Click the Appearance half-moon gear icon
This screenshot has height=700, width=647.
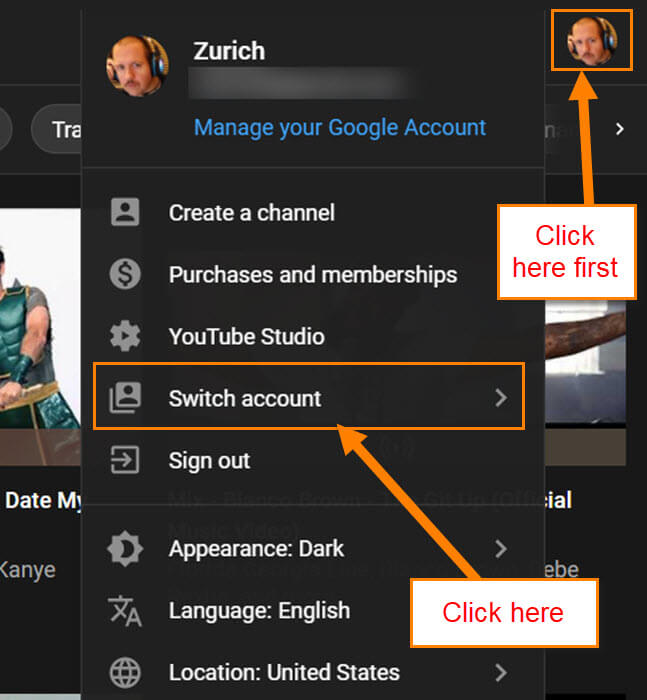[125, 549]
